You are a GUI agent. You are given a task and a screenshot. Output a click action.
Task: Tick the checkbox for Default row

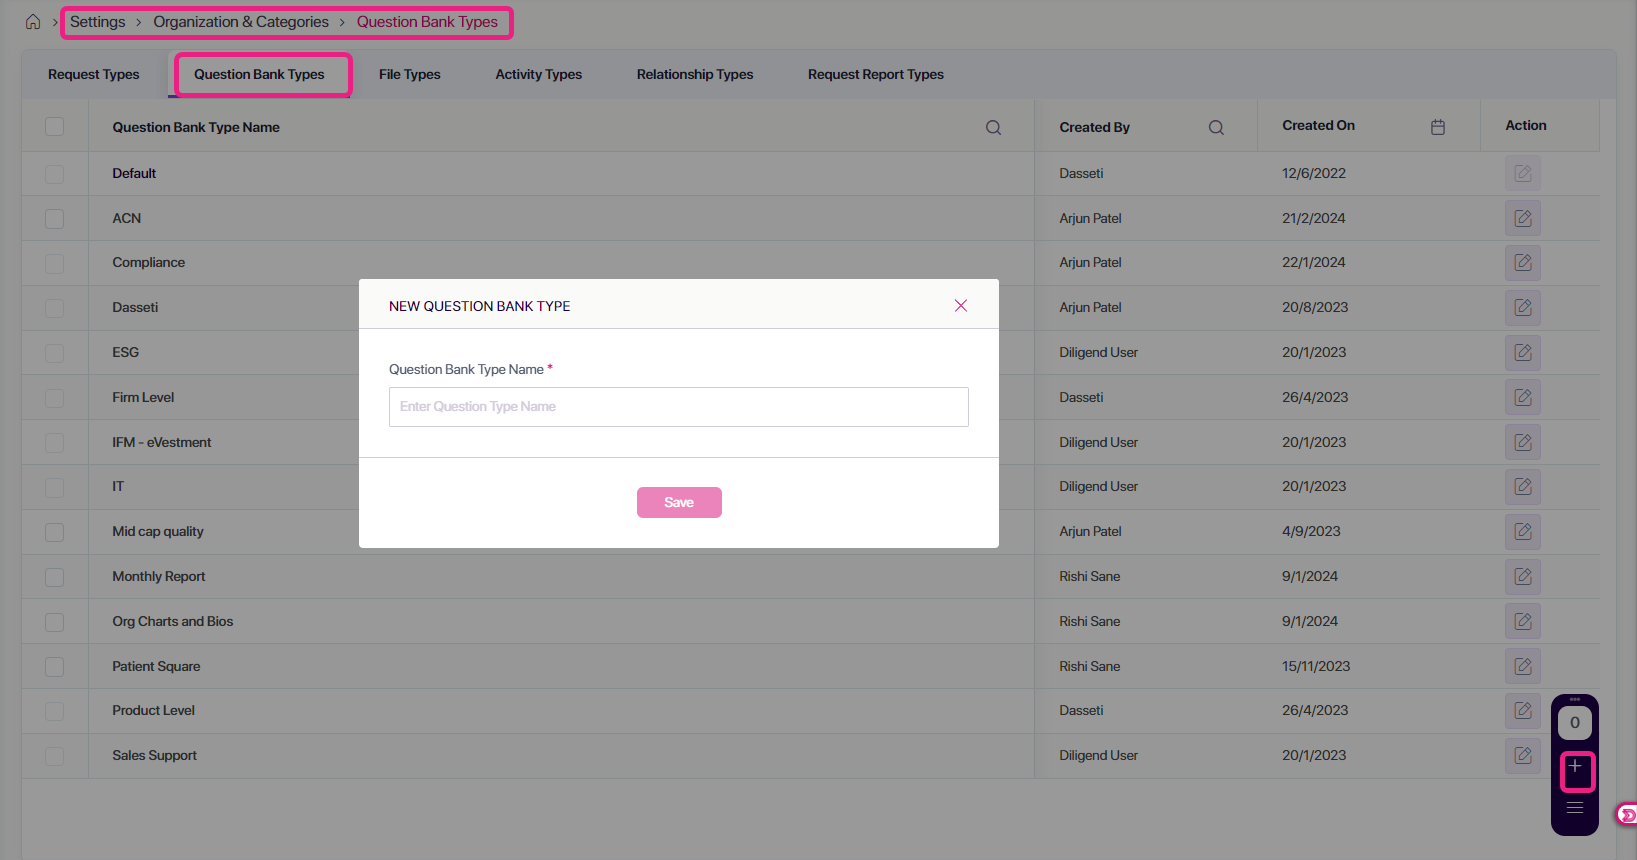click(x=55, y=174)
